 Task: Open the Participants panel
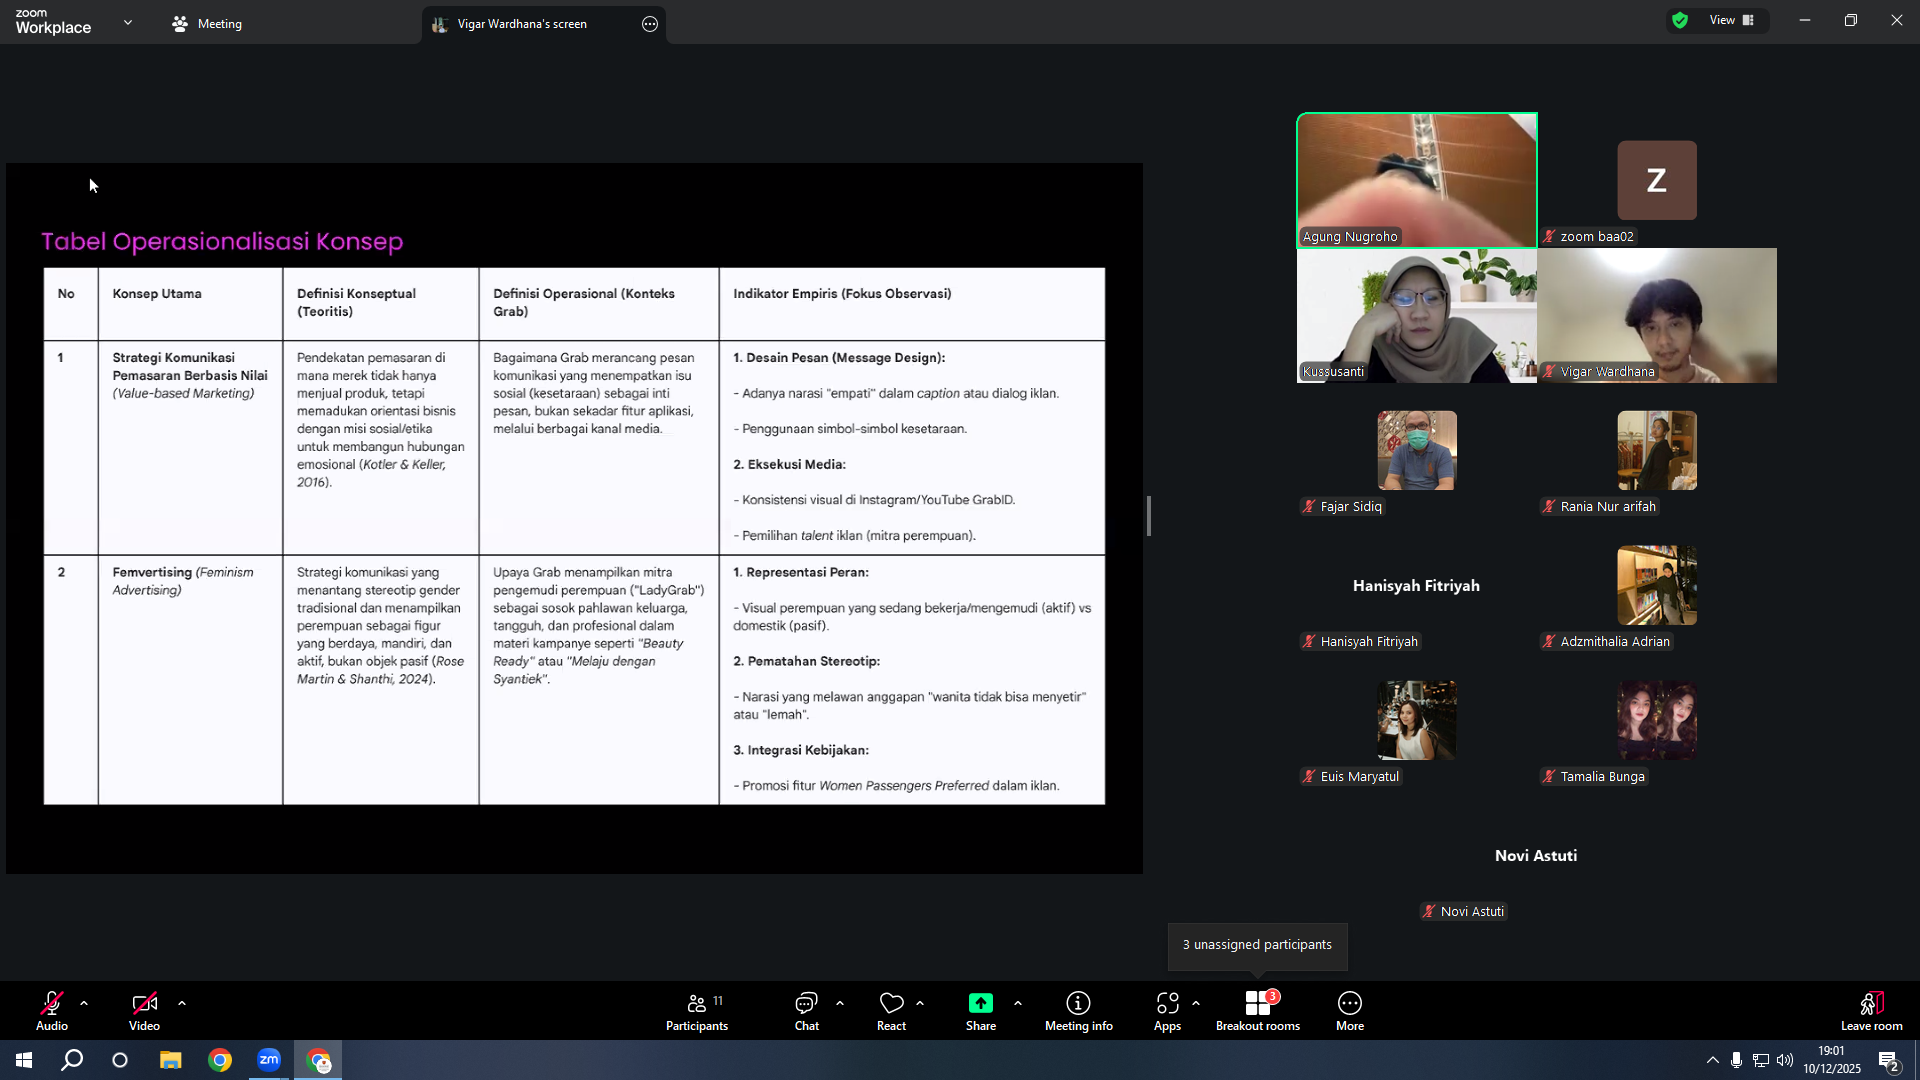tap(697, 1011)
